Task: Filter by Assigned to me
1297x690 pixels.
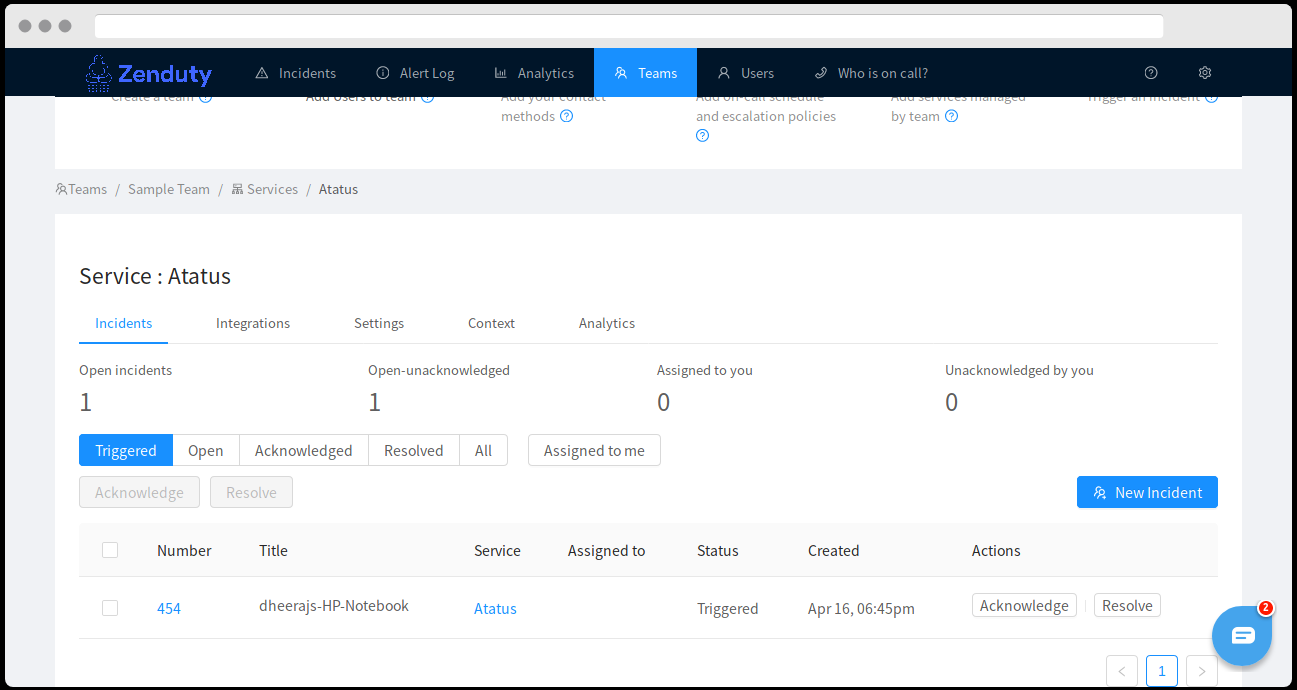Action: click(x=594, y=450)
